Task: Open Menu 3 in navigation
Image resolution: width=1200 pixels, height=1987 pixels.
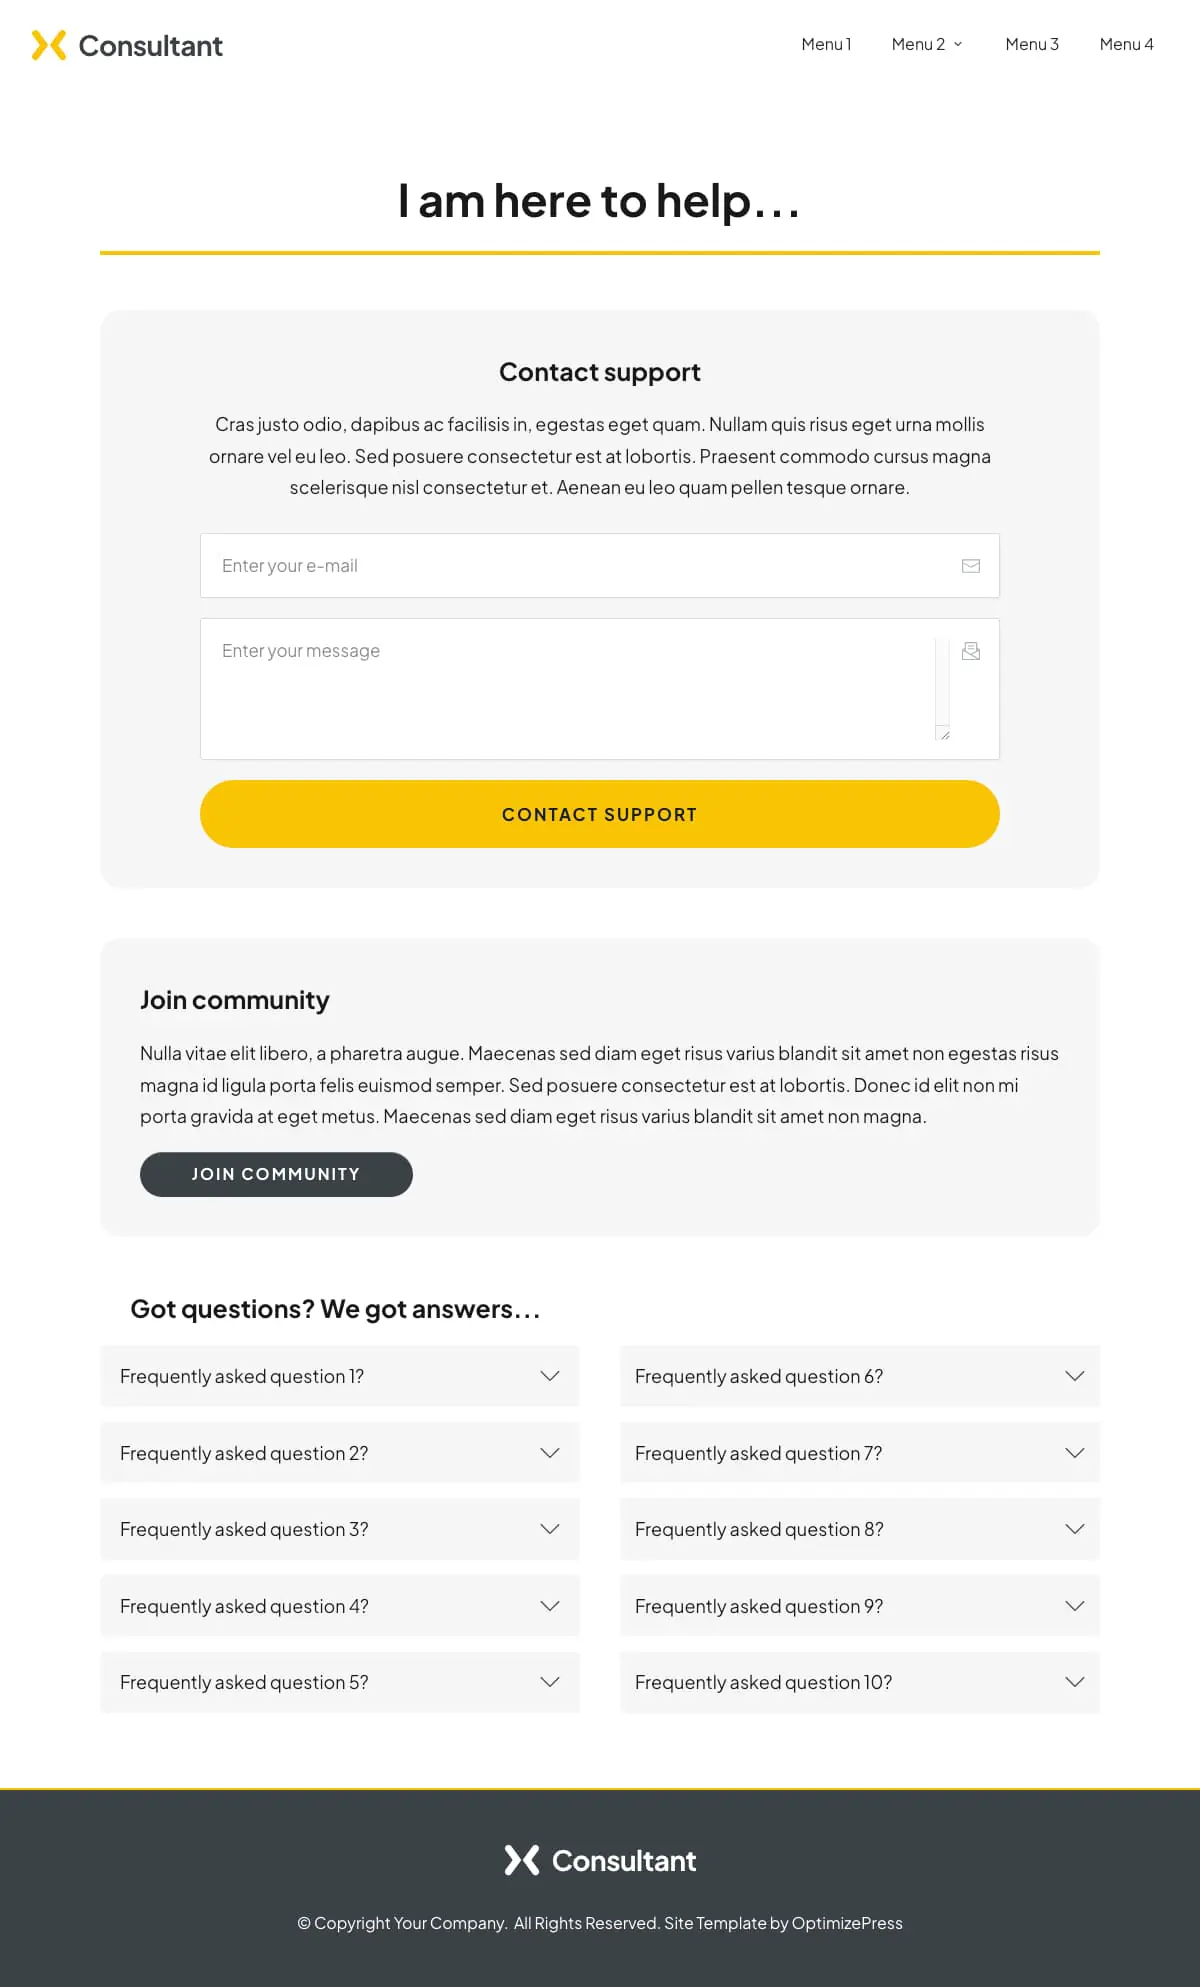Action: click(x=1031, y=44)
